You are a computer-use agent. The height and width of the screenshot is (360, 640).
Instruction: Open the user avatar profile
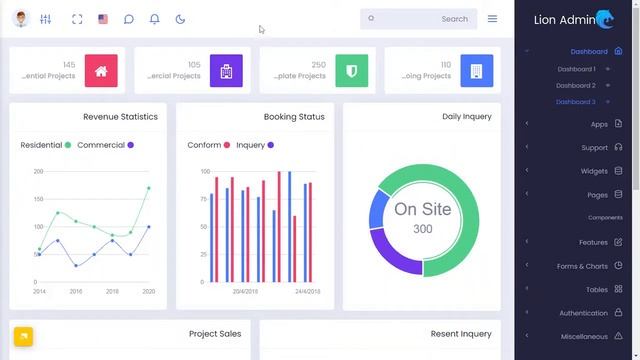pyautogui.click(x=21, y=19)
